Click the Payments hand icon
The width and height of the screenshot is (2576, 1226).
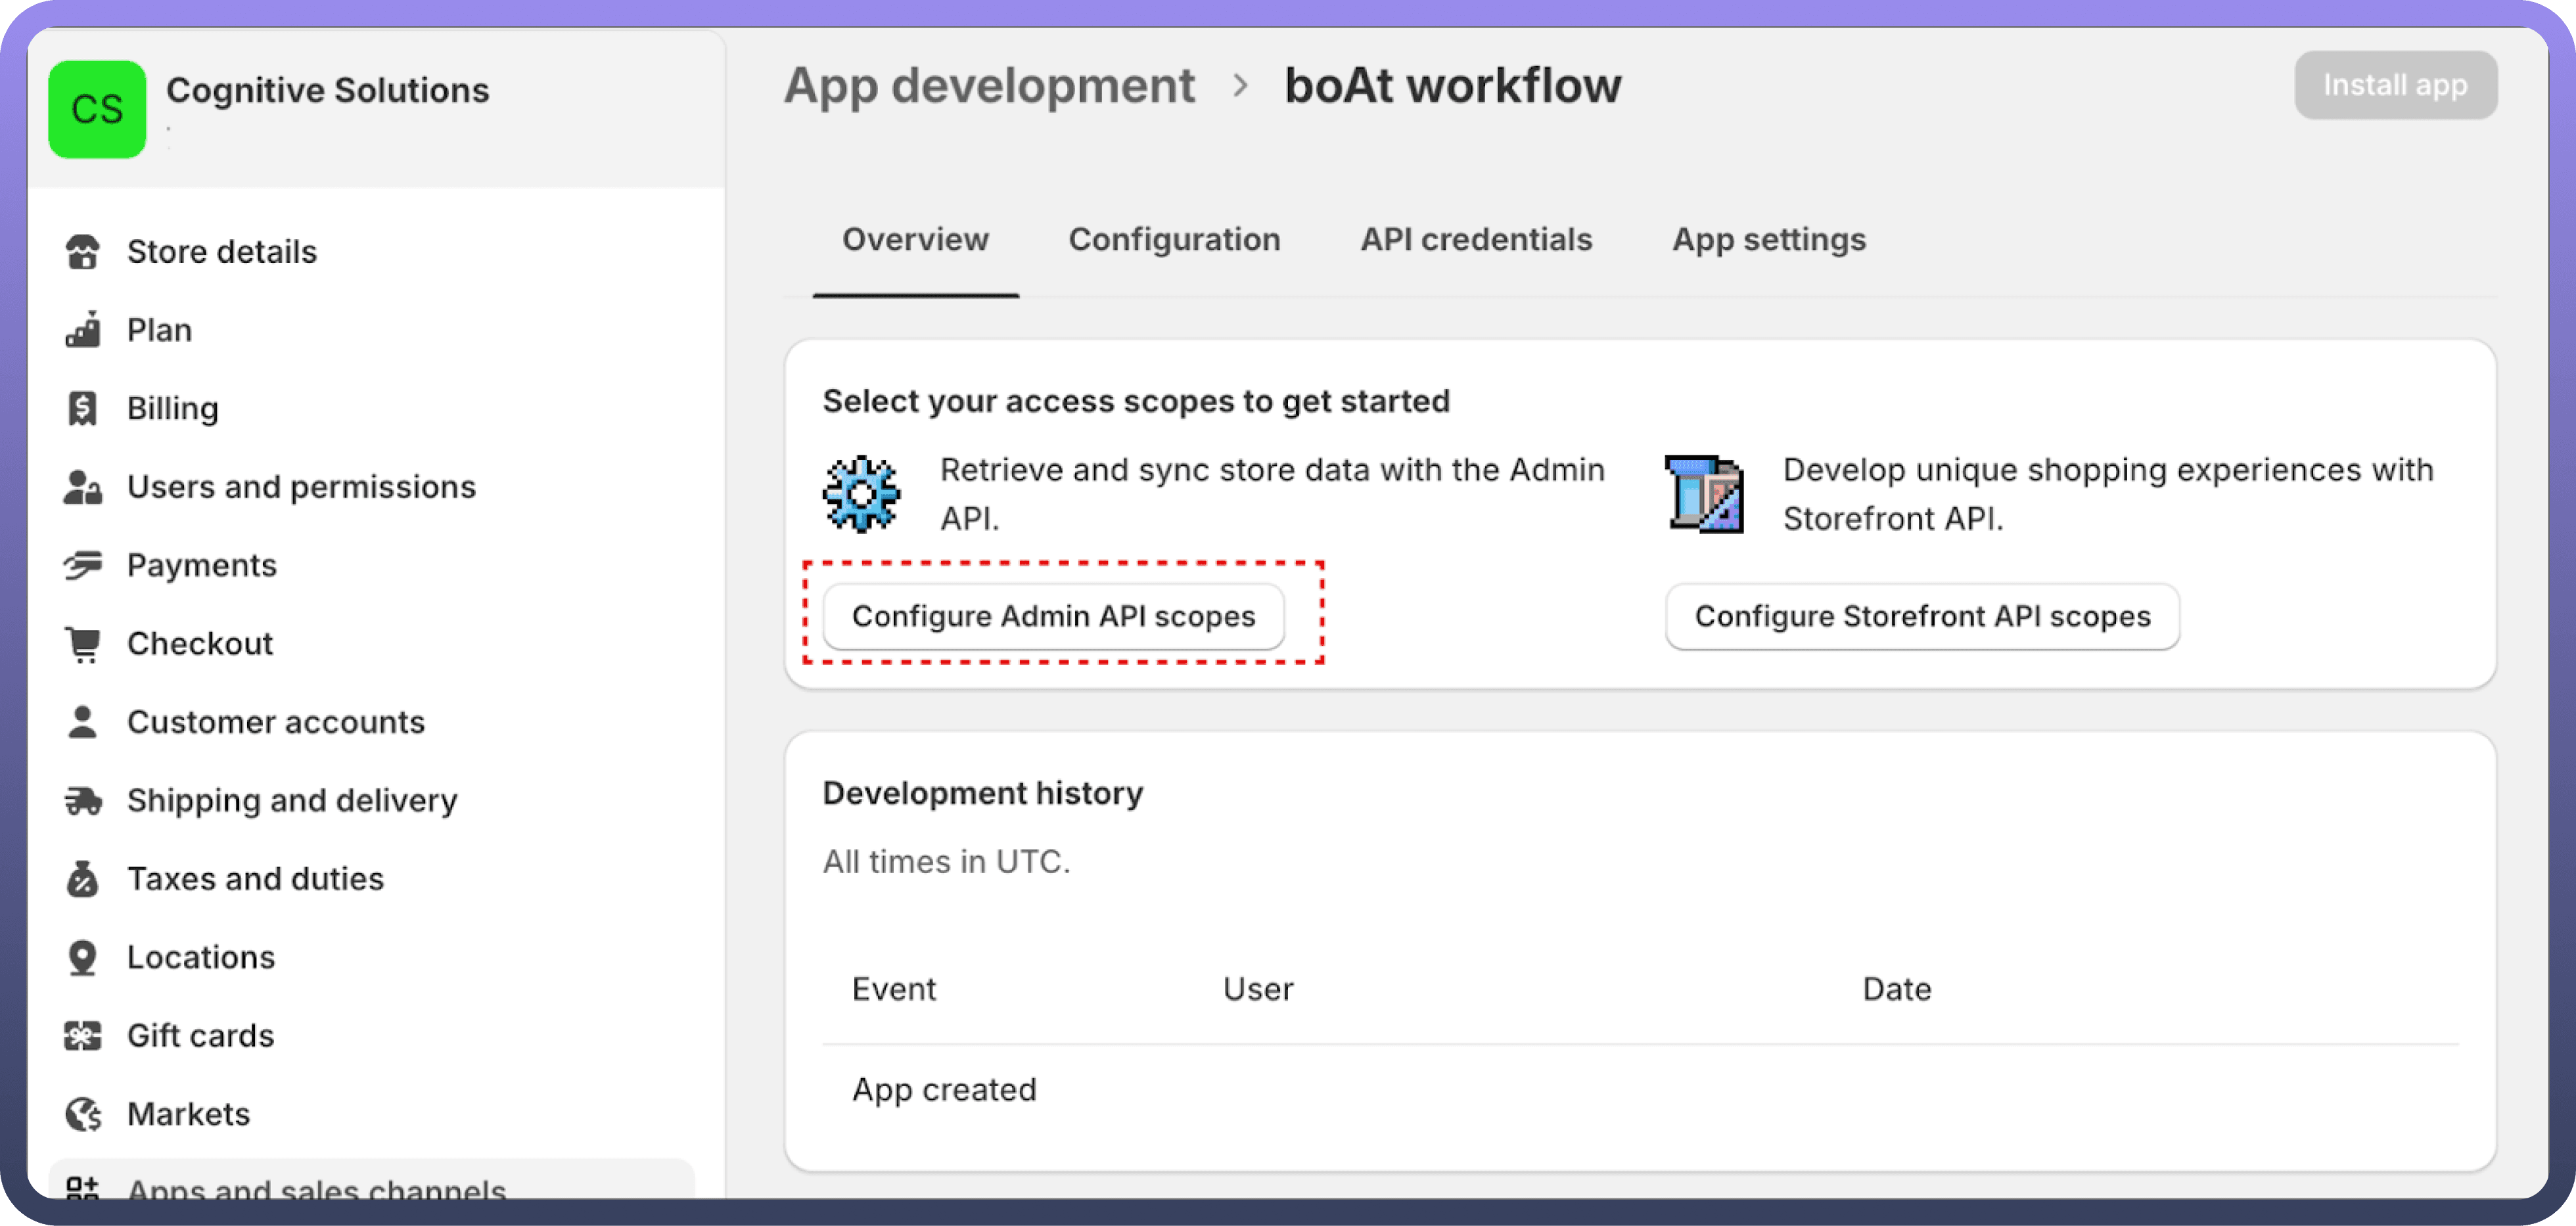[x=82, y=565]
